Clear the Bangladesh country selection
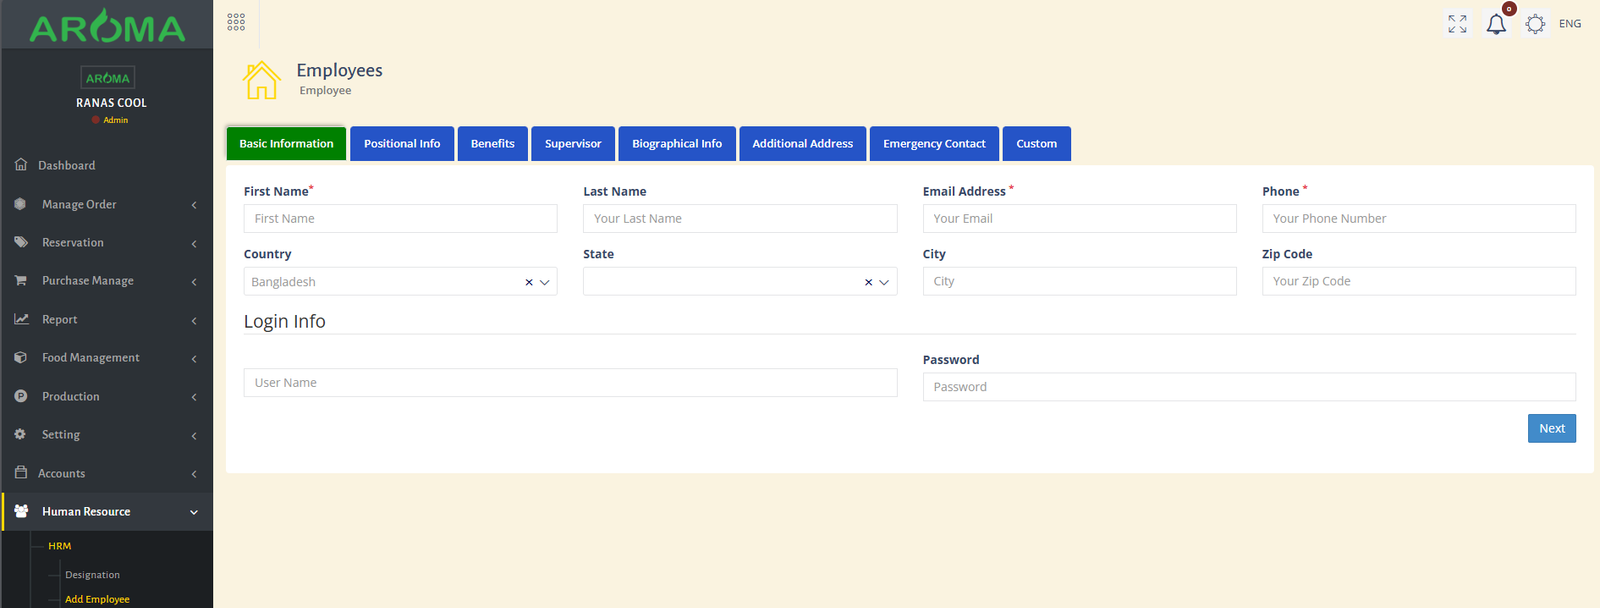This screenshot has width=1600, height=608. (x=529, y=282)
